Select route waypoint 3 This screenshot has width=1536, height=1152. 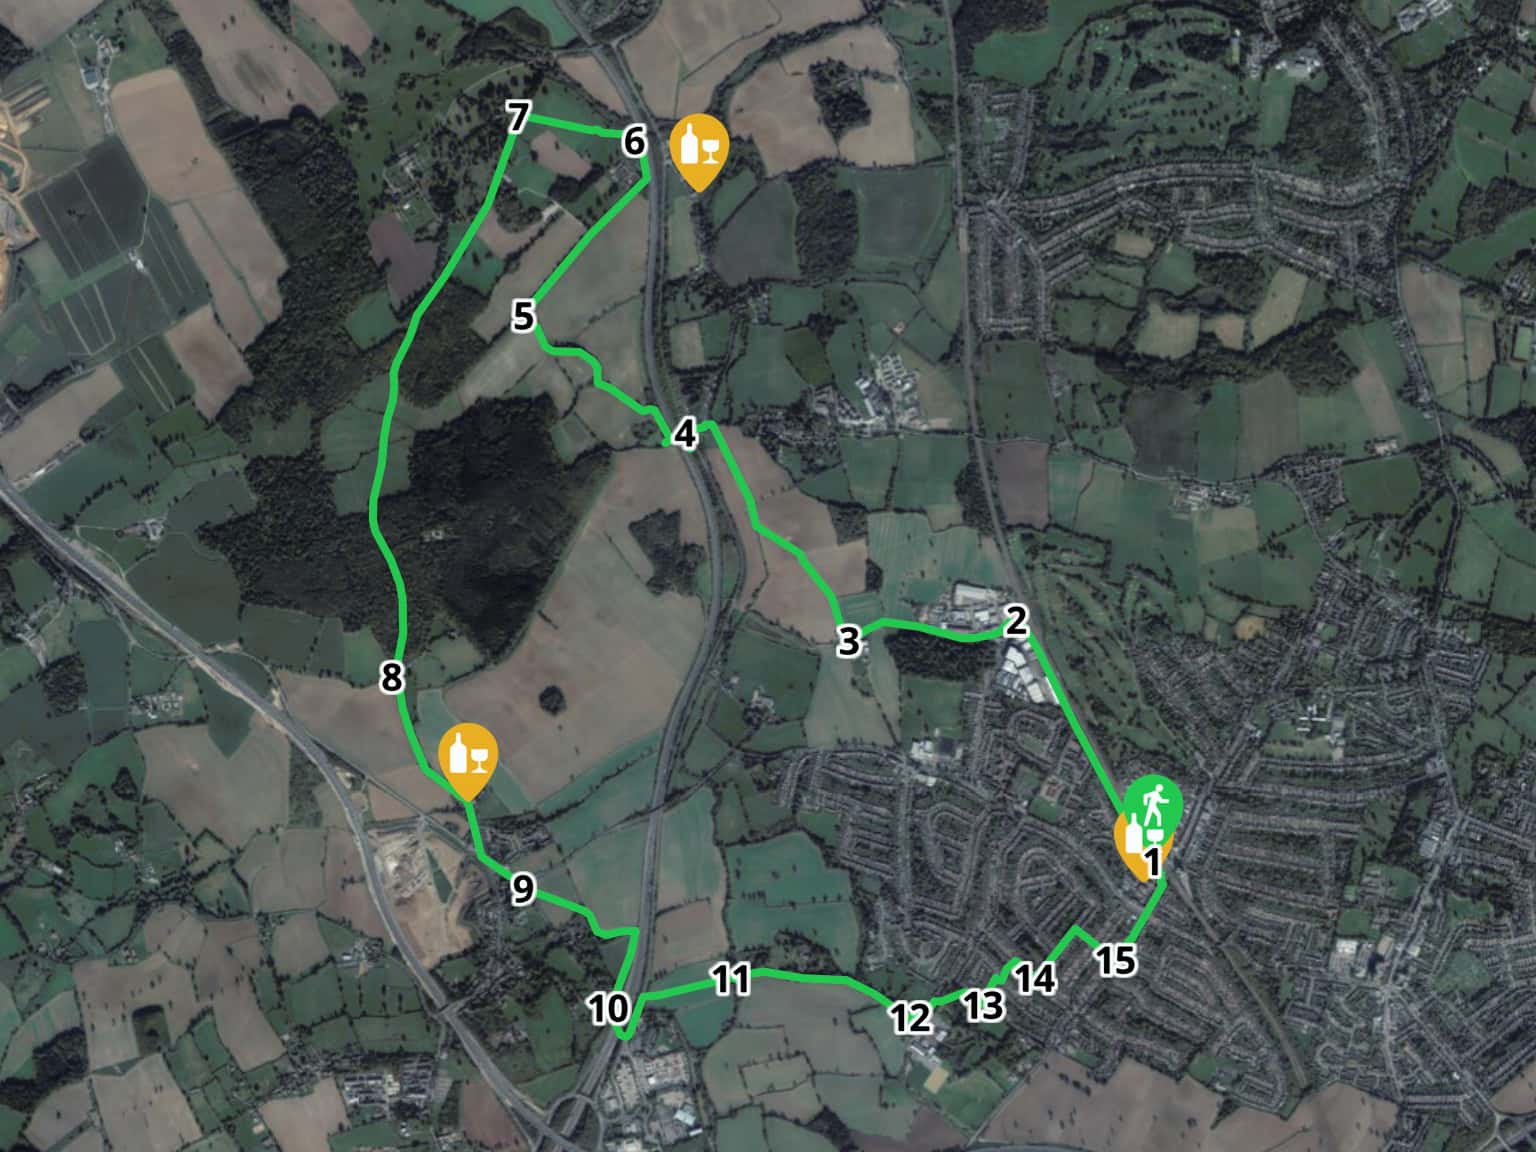click(x=848, y=640)
